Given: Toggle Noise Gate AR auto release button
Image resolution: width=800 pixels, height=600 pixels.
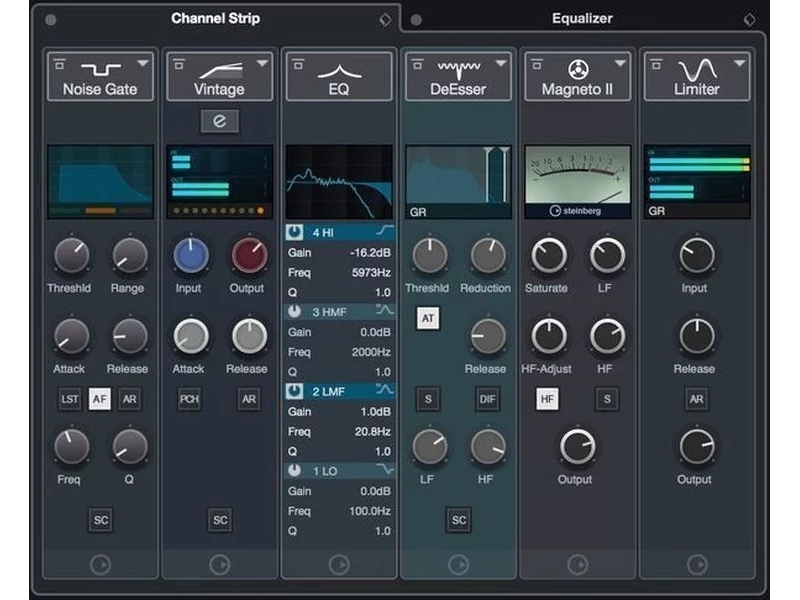Looking at the screenshot, I should [130, 399].
